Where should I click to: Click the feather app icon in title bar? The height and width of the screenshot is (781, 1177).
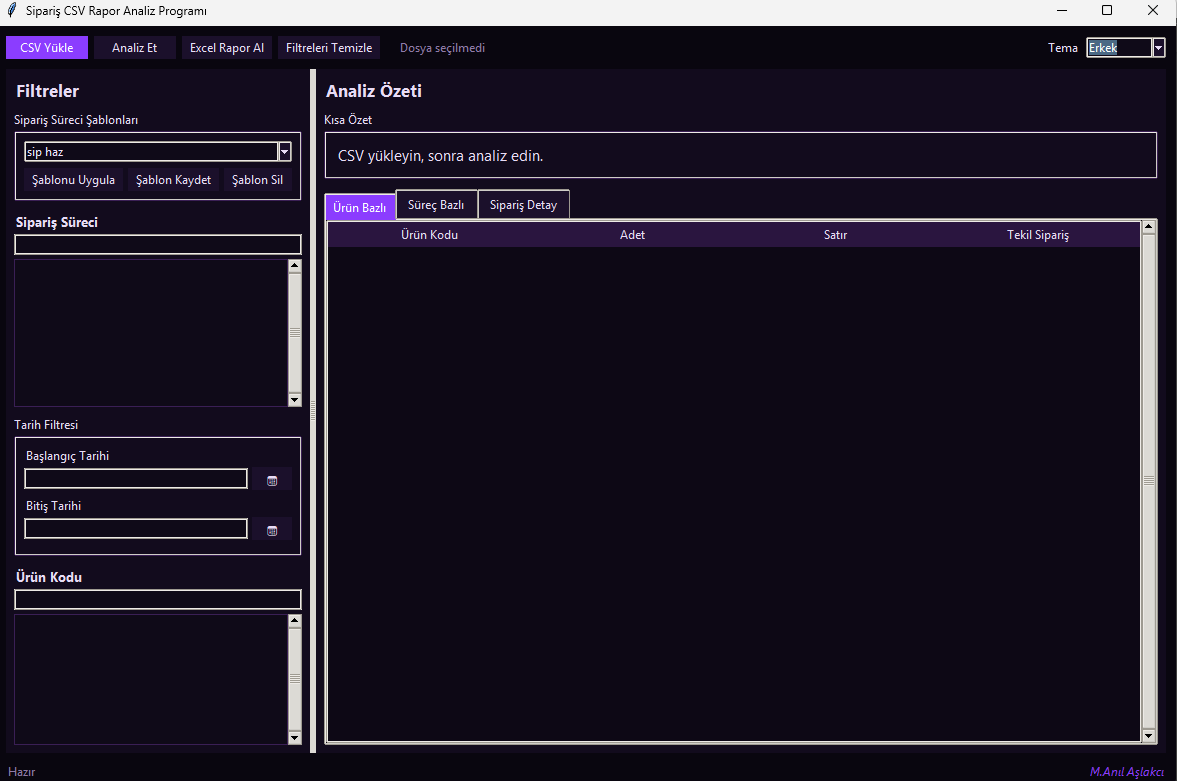[11, 11]
